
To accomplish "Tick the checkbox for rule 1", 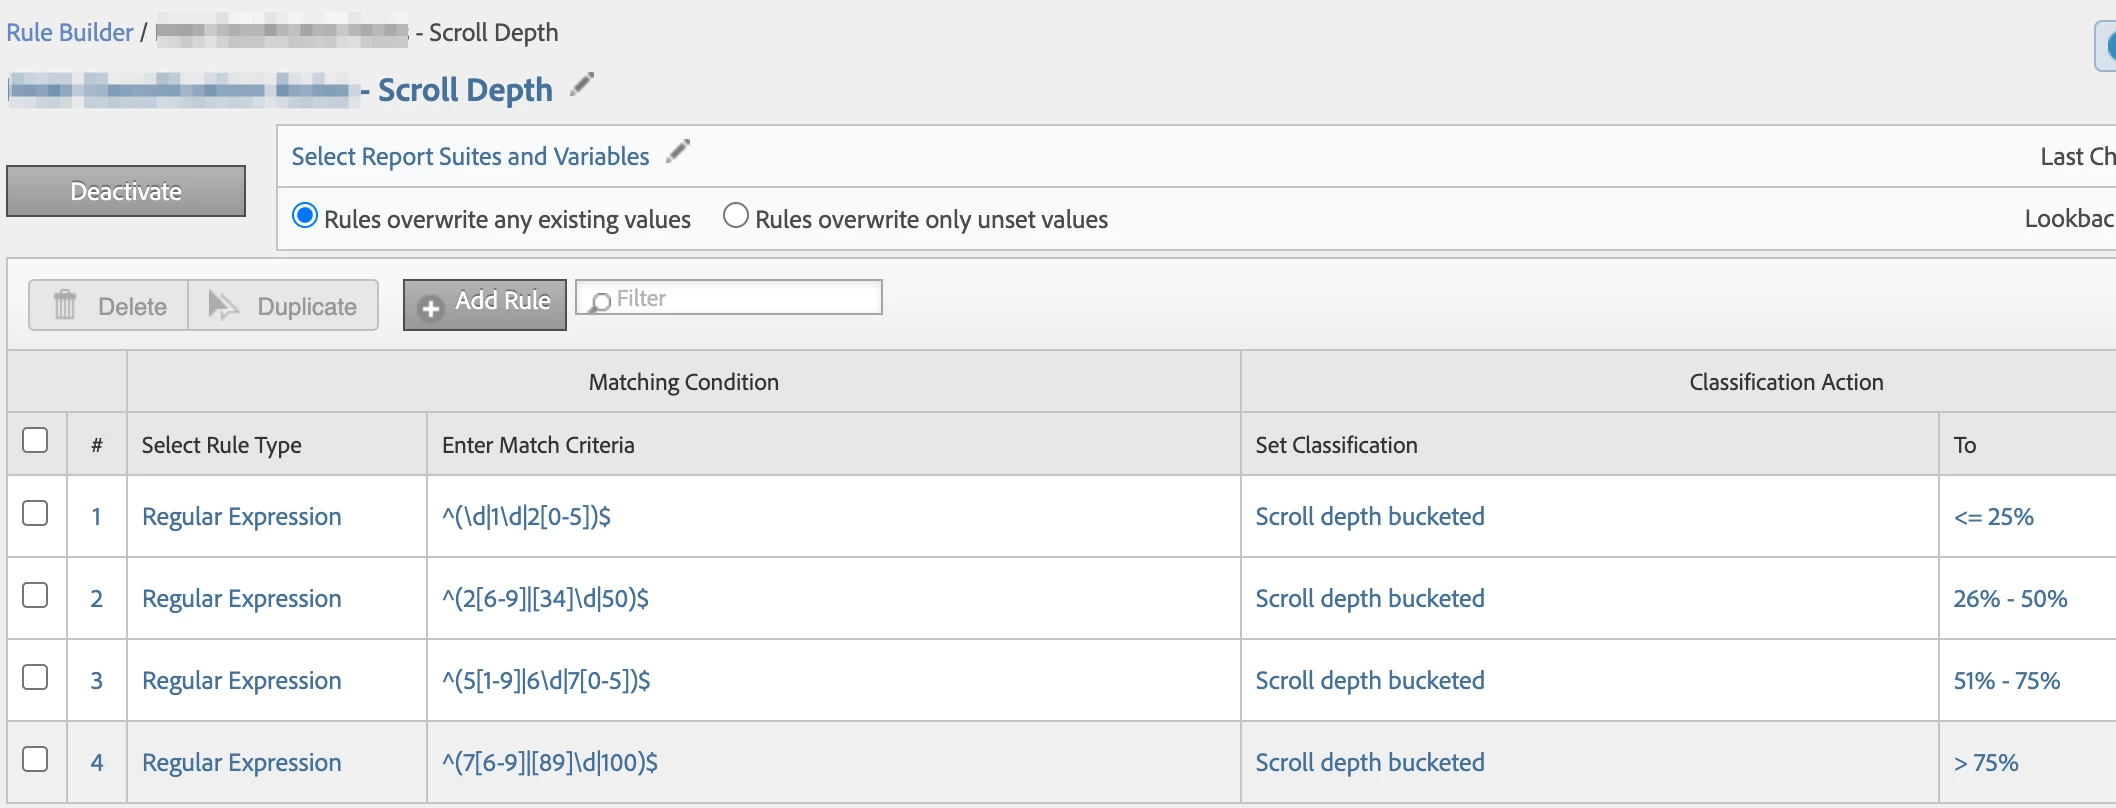I will [x=35, y=514].
